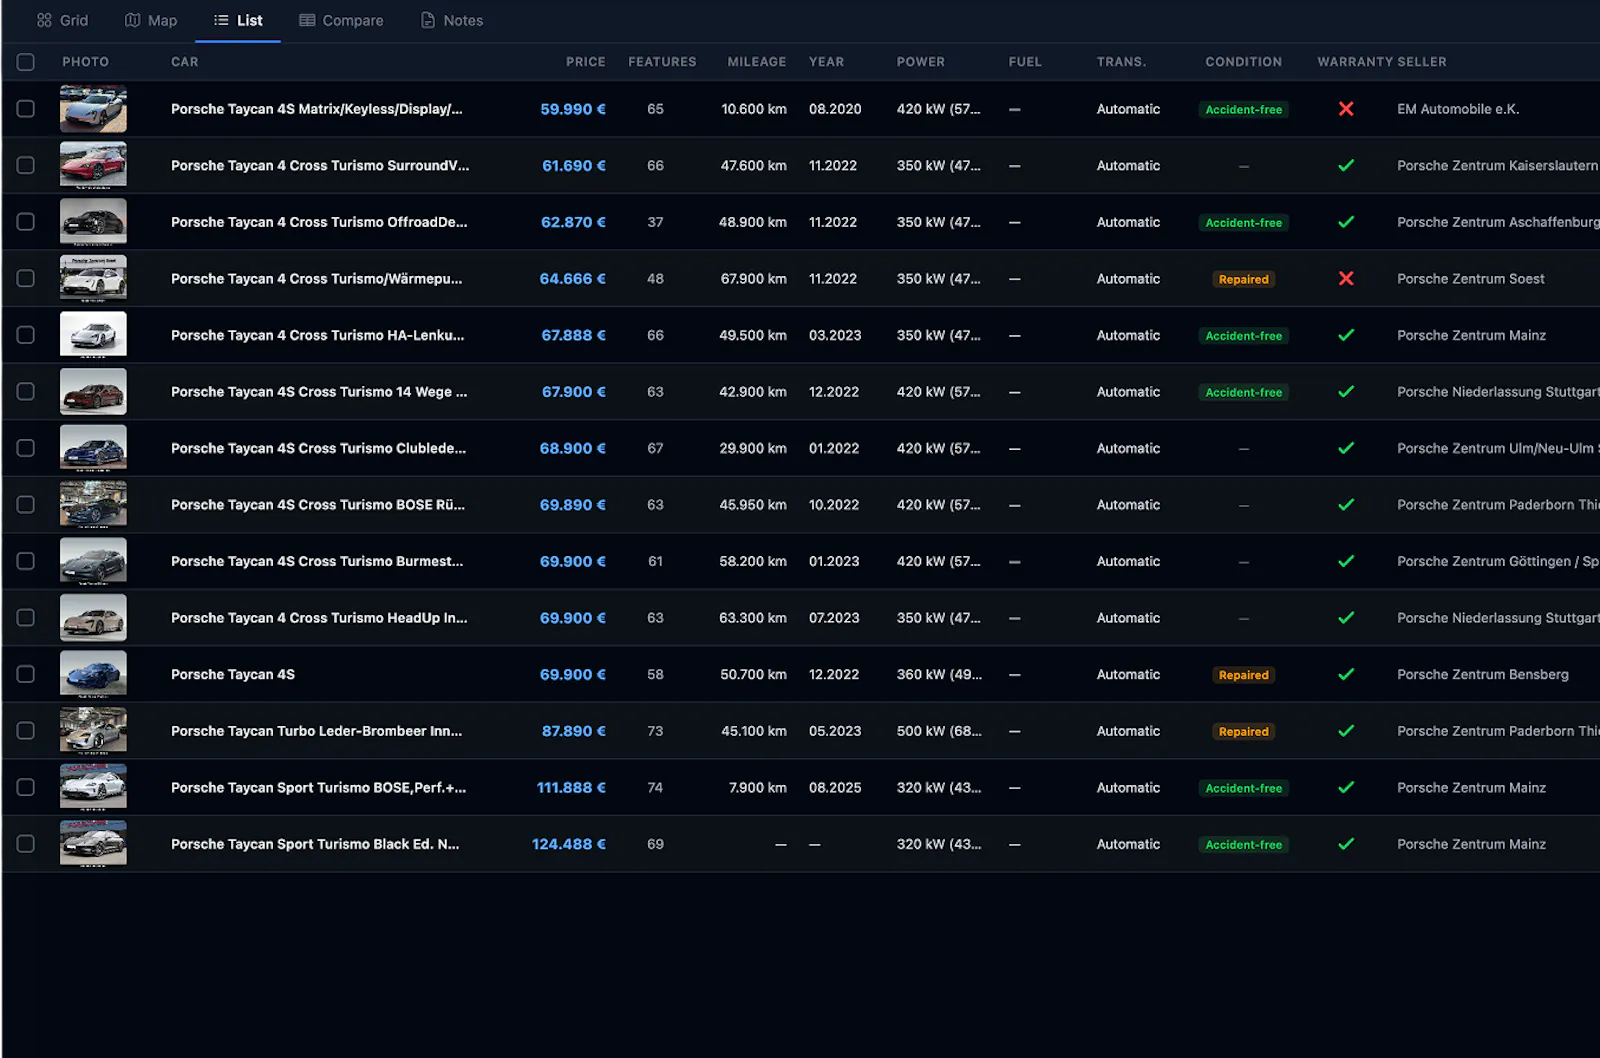Tick checkbox for Taycan Sport Turismo Black Ed.
Viewport: 1600px width, 1058px height.
(26, 844)
